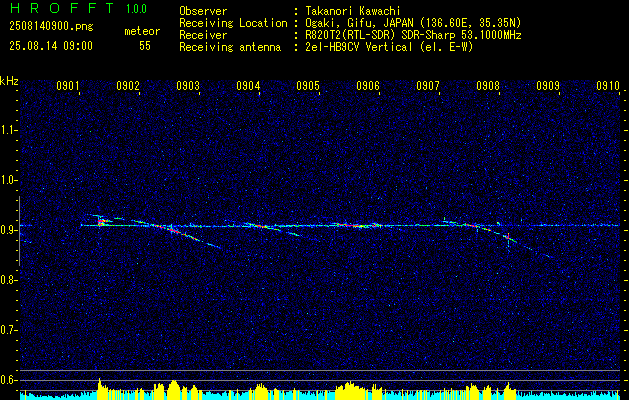Click the 0902 time marker
The width and height of the screenshot is (629, 400).
128,86
